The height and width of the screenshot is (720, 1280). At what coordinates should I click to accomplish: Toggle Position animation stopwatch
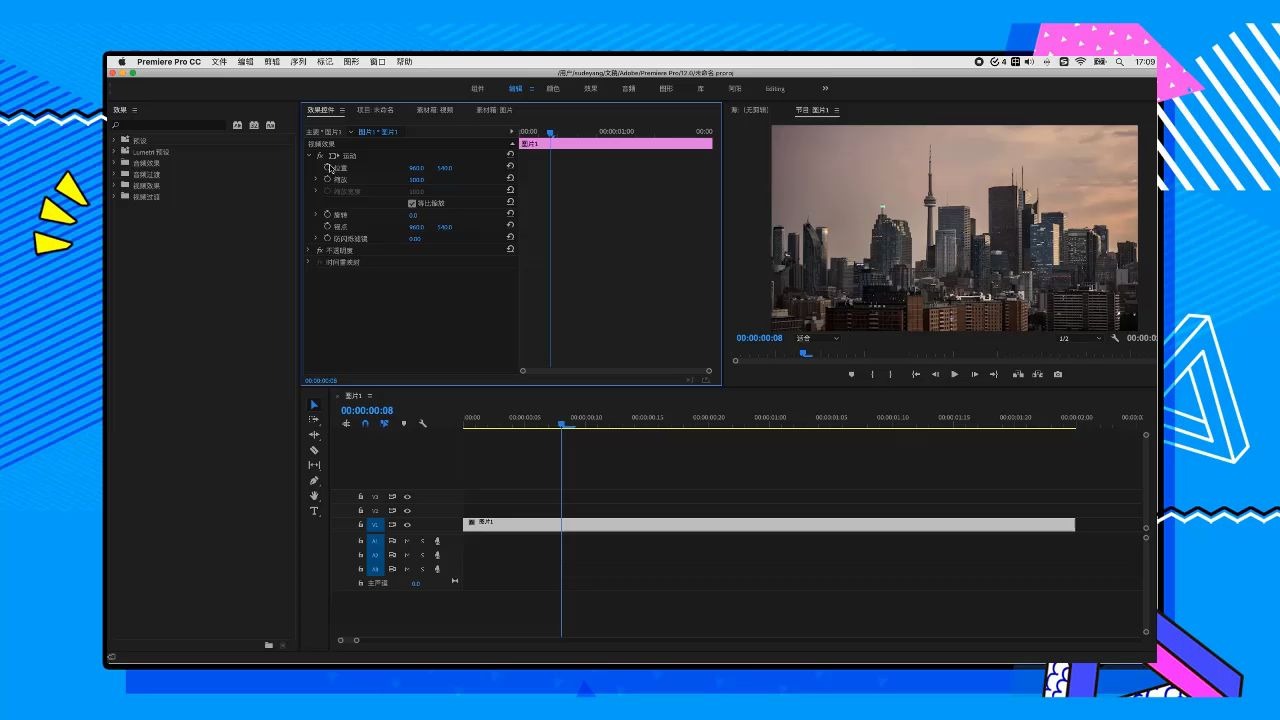tap(328, 167)
